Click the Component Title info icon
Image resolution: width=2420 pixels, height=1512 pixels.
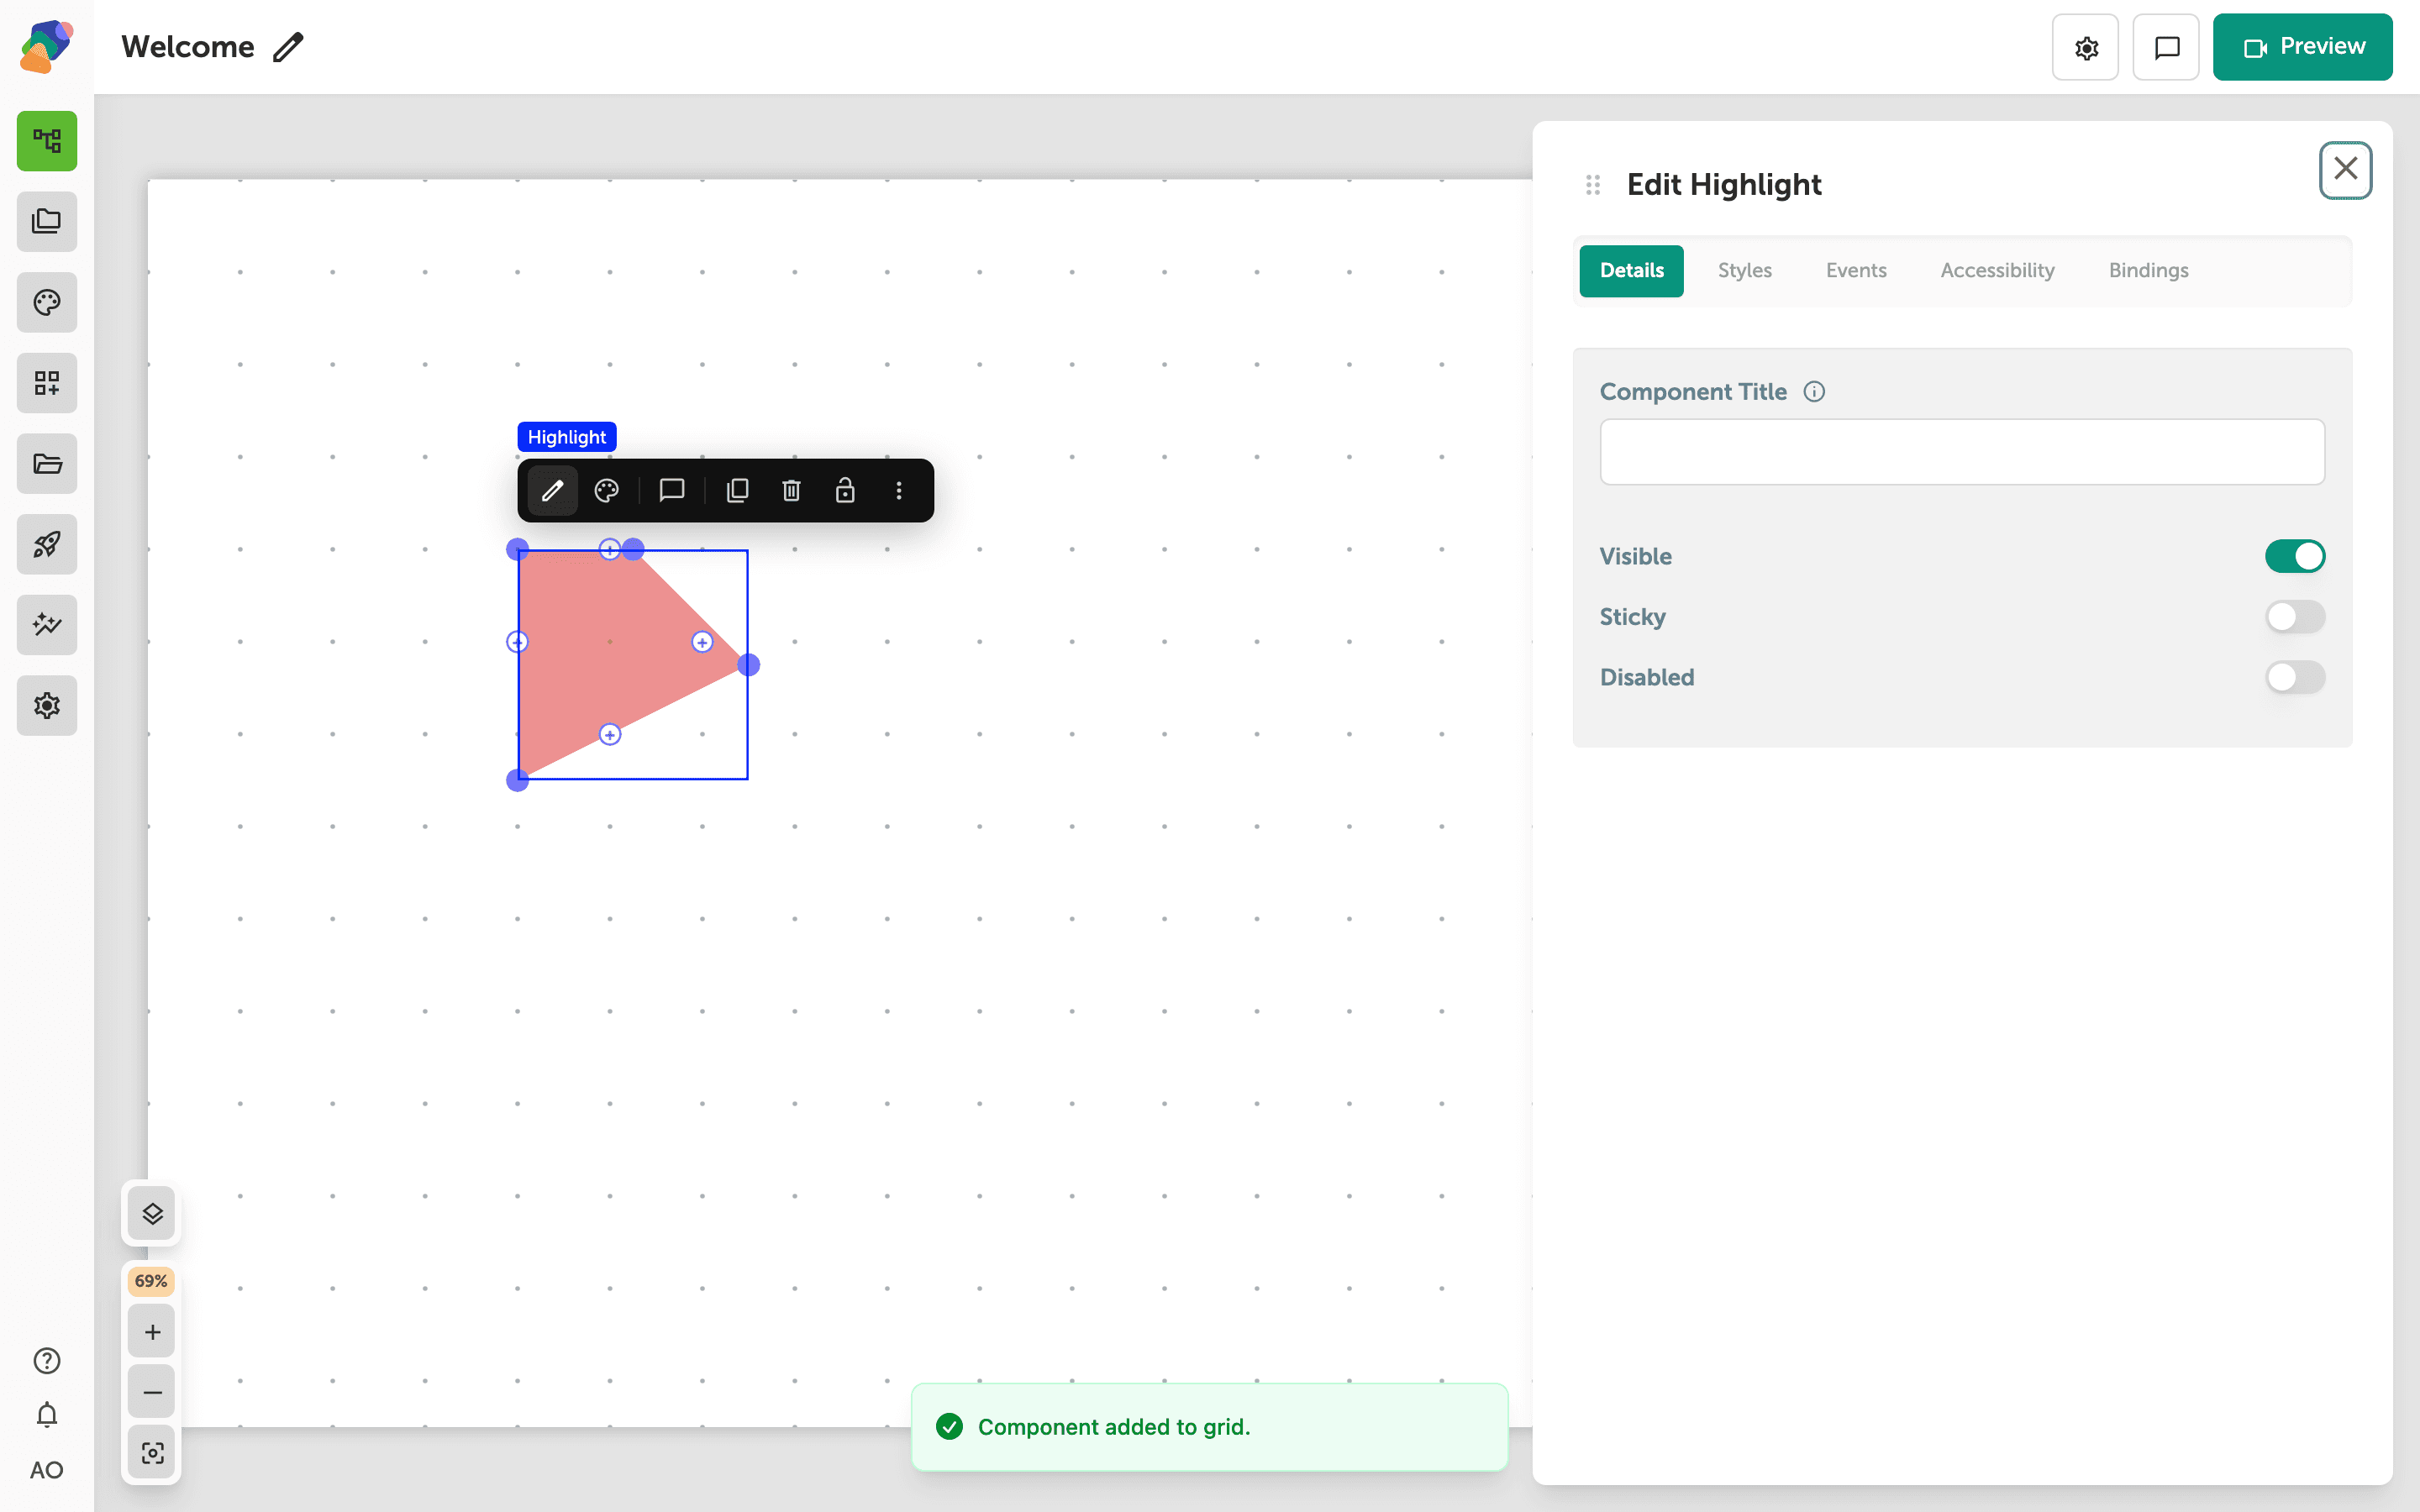pyautogui.click(x=1814, y=392)
